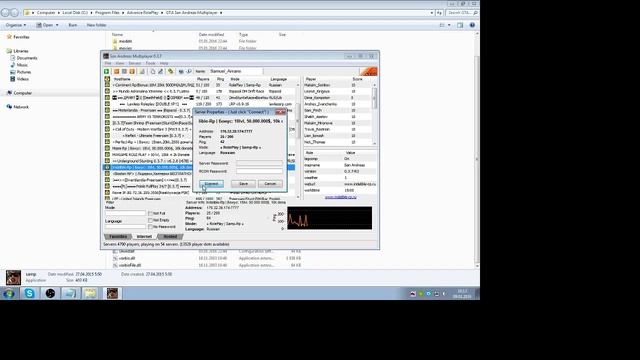
Task: Click the help icon in the Explorer toolbar
Action: pyautogui.click(x=472, y=25)
